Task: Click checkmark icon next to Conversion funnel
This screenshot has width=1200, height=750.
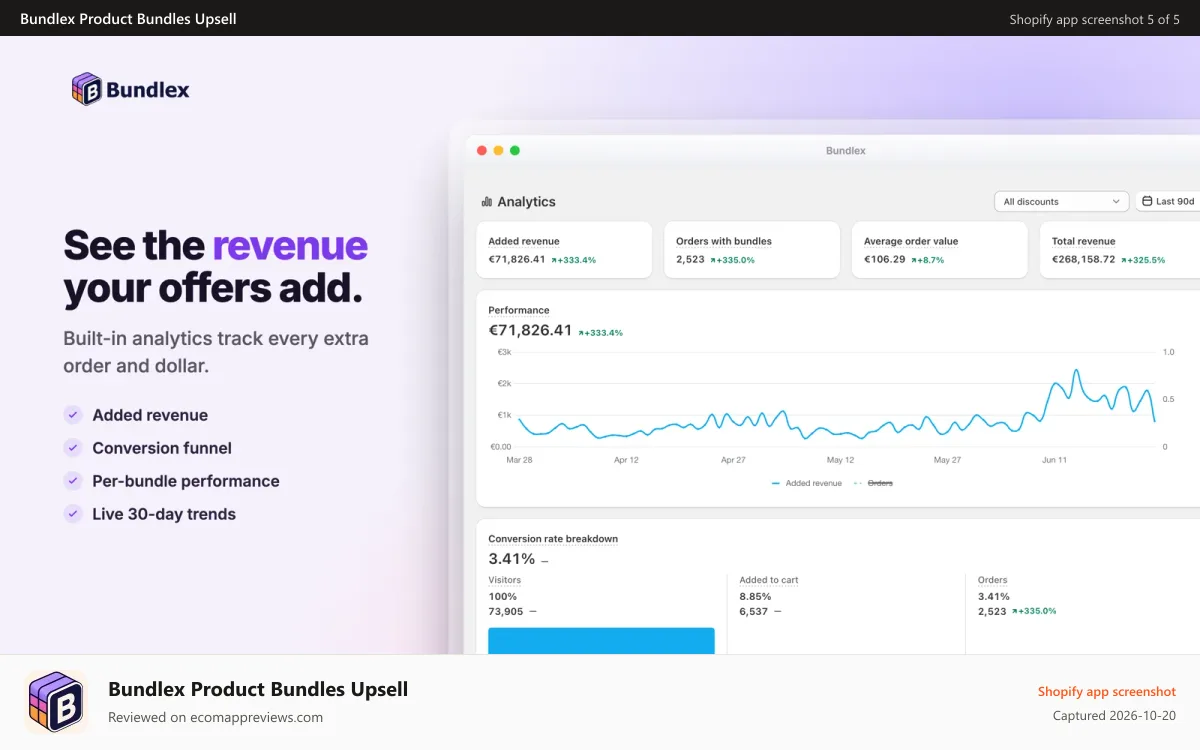Action: click(73, 448)
